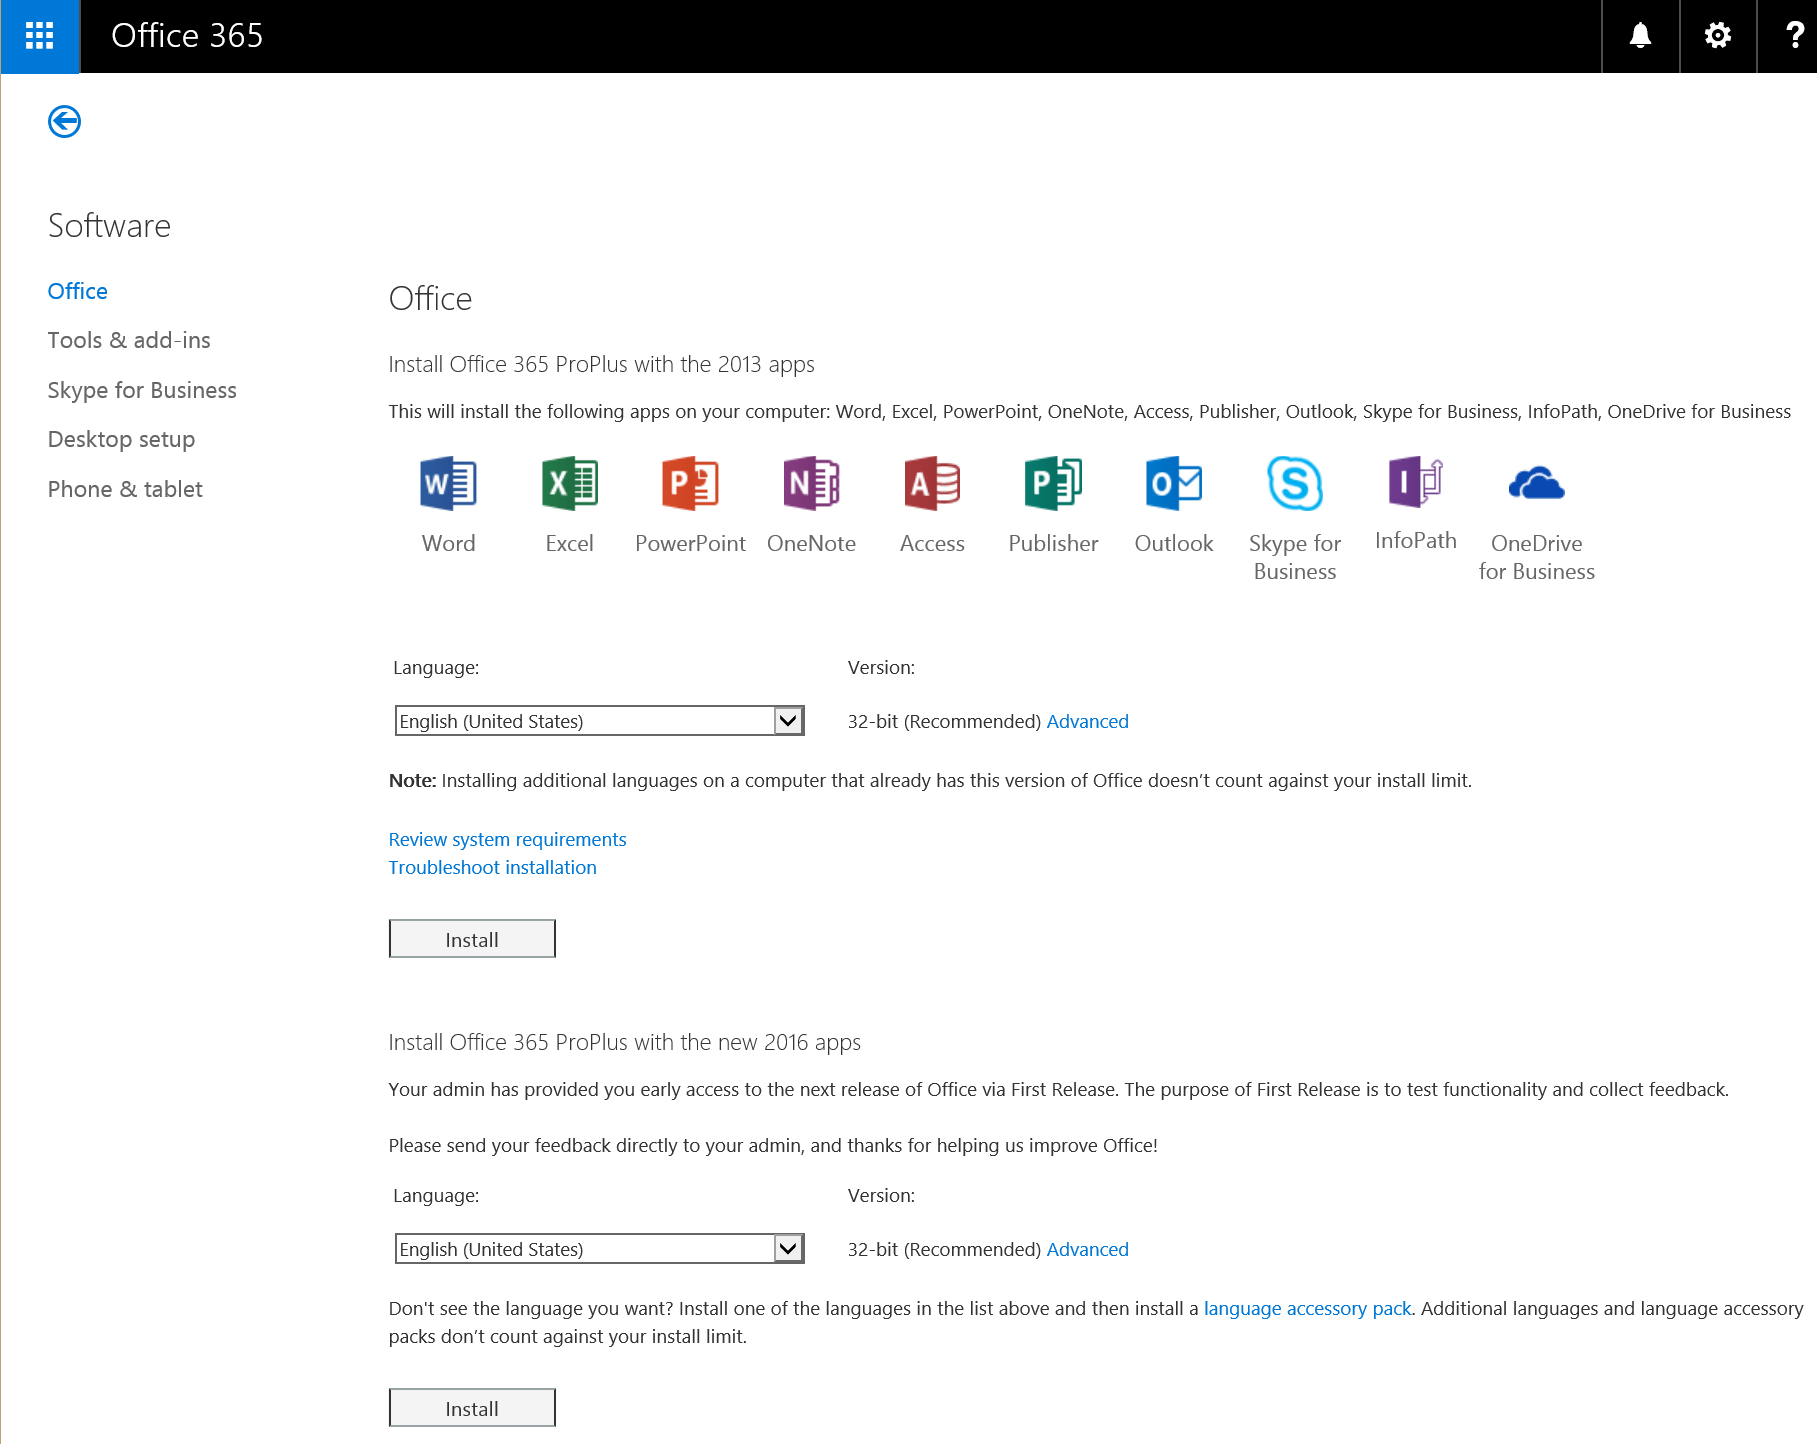Screen dimensions: 1817x1444
Task: Click the Word app icon
Action: pos(448,484)
